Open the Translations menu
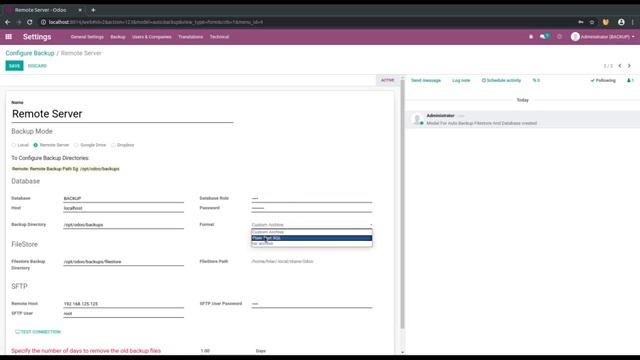Screen dimensions: 640x360 (x=191, y=37)
